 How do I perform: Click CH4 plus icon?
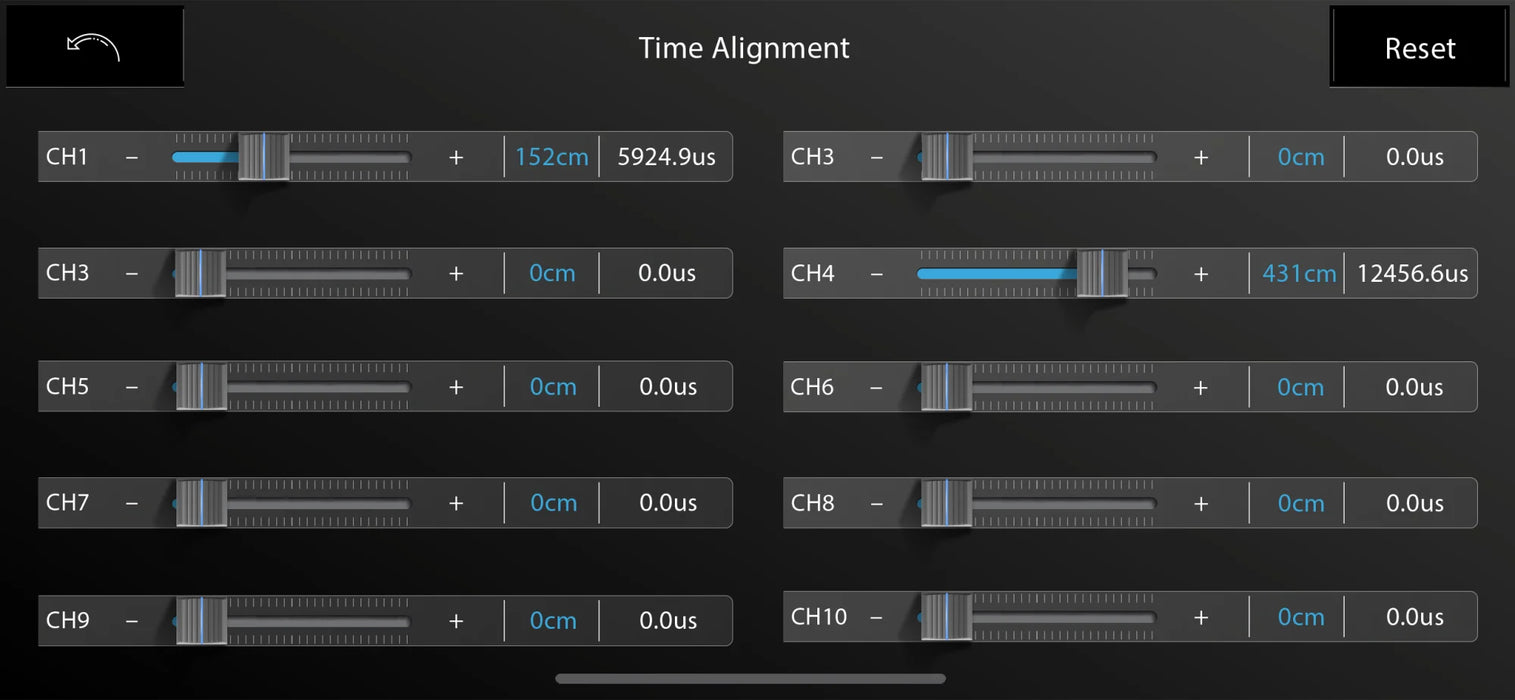[x=1201, y=273]
